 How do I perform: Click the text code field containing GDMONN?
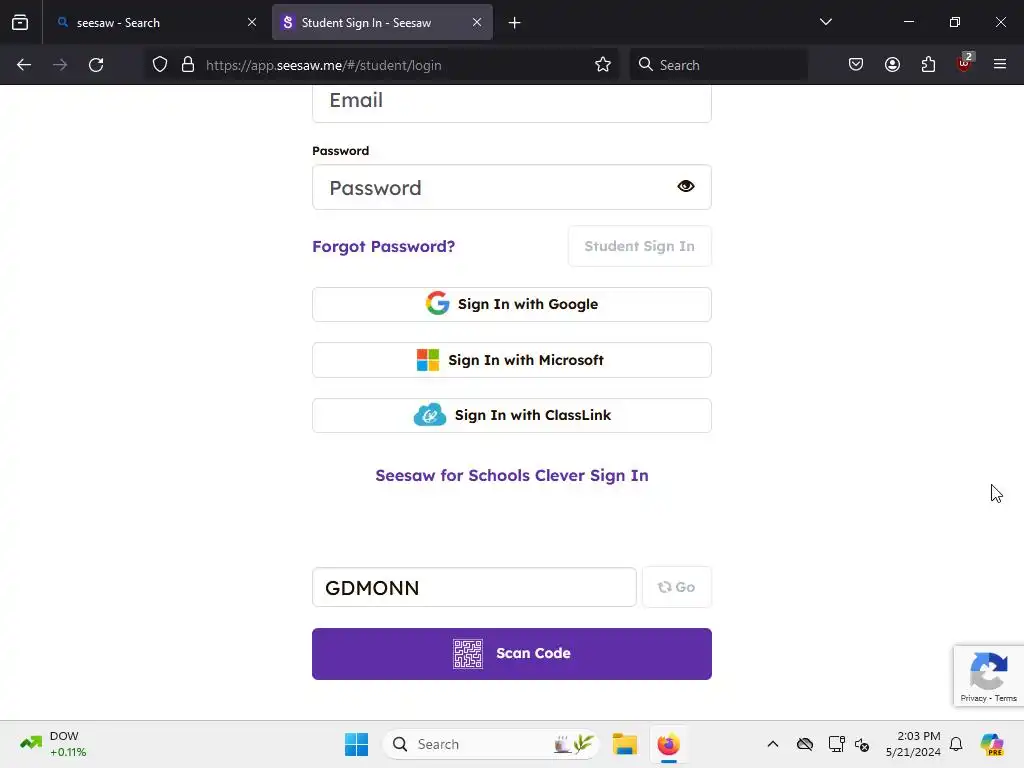coord(474,587)
